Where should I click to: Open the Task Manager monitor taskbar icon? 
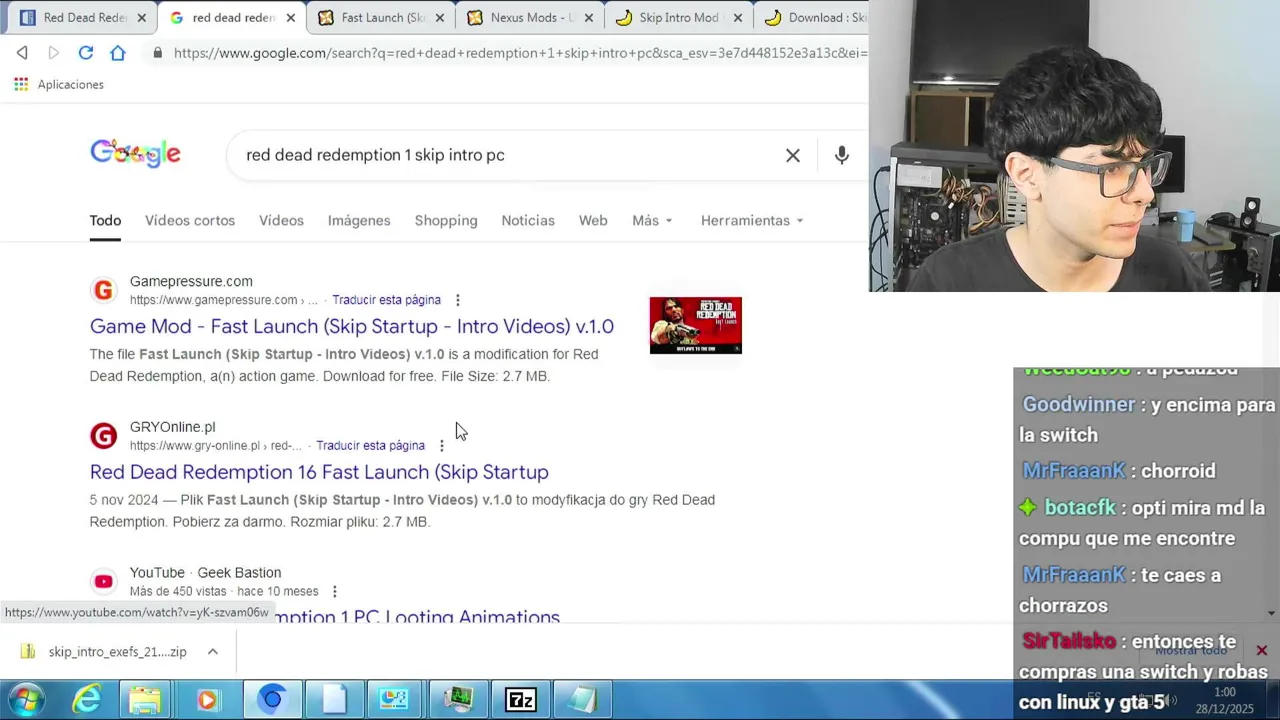tap(459, 700)
